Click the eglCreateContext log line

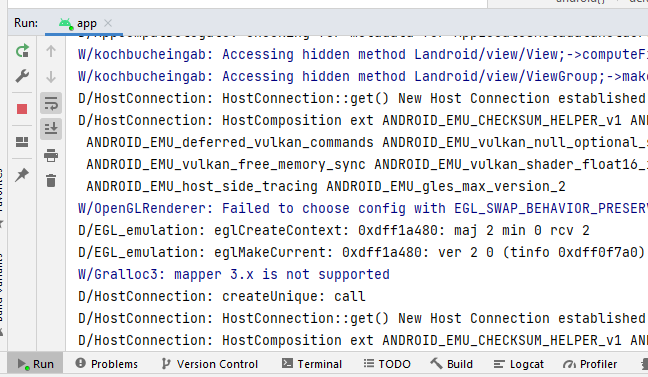tap(334, 230)
